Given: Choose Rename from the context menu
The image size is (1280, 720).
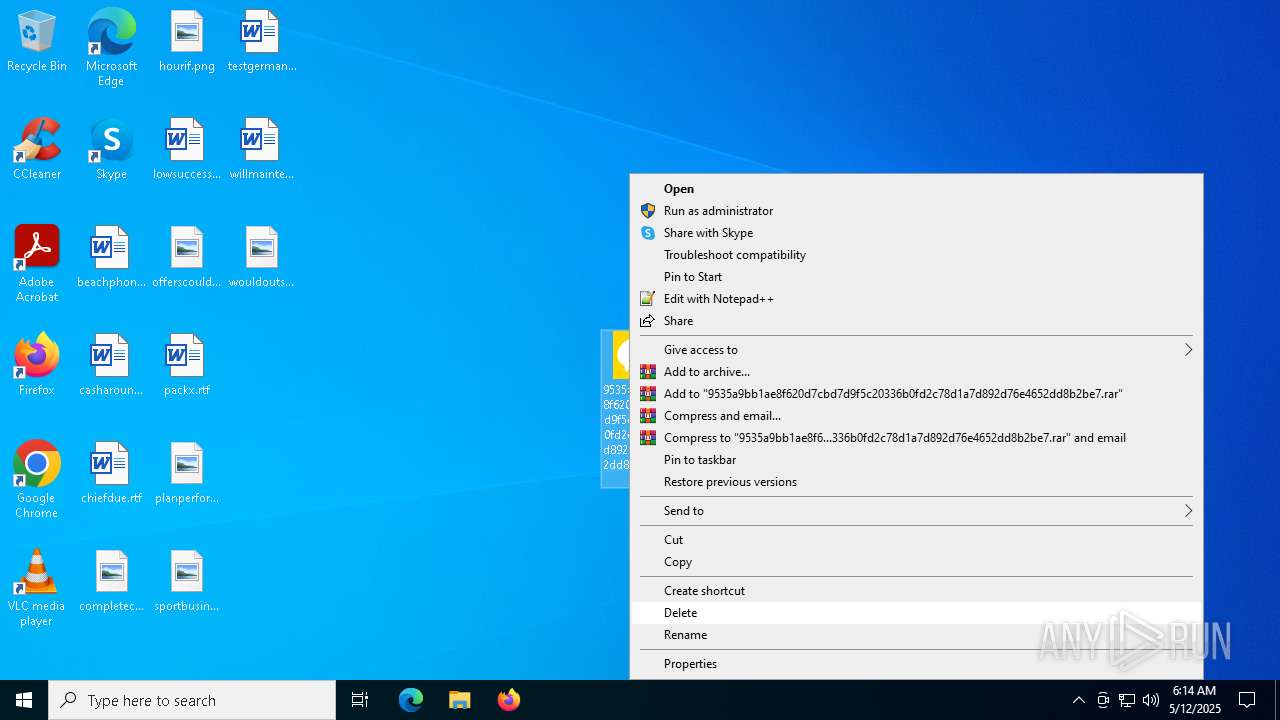Looking at the screenshot, I should 916,635.
